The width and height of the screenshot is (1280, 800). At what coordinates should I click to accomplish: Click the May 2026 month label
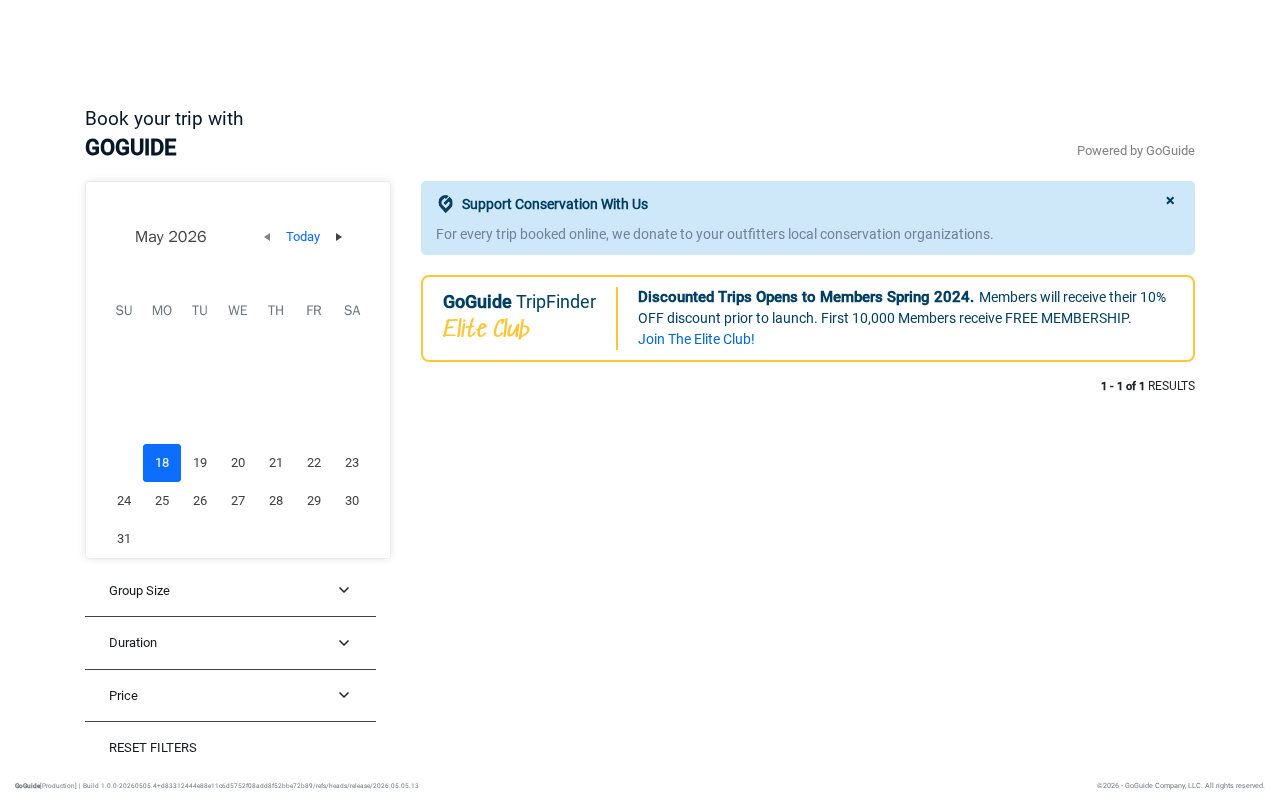click(171, 237)
